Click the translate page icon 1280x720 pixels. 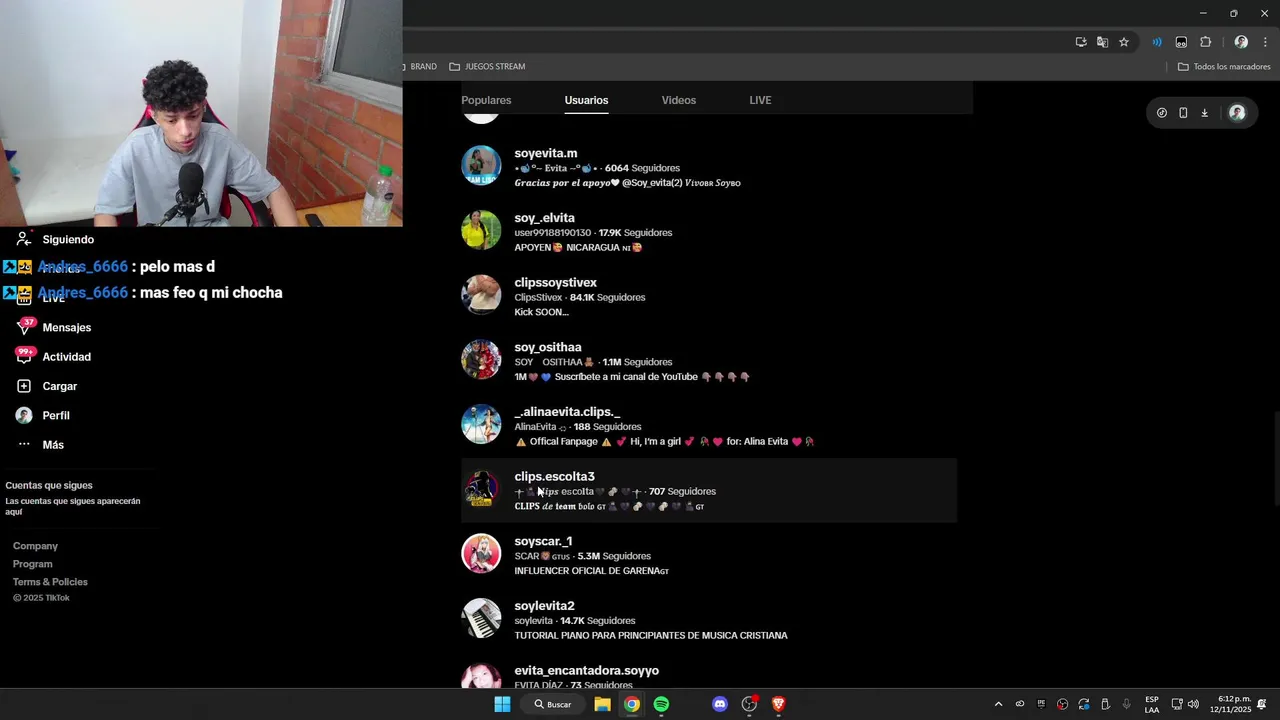pos(1102,42)
